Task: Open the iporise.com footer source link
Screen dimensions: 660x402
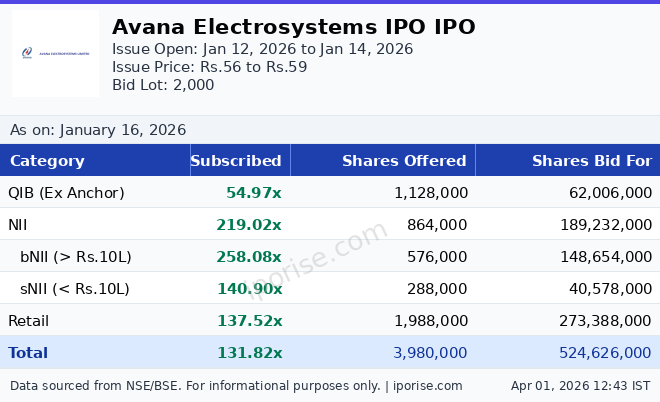Action: tap(426, 386)
